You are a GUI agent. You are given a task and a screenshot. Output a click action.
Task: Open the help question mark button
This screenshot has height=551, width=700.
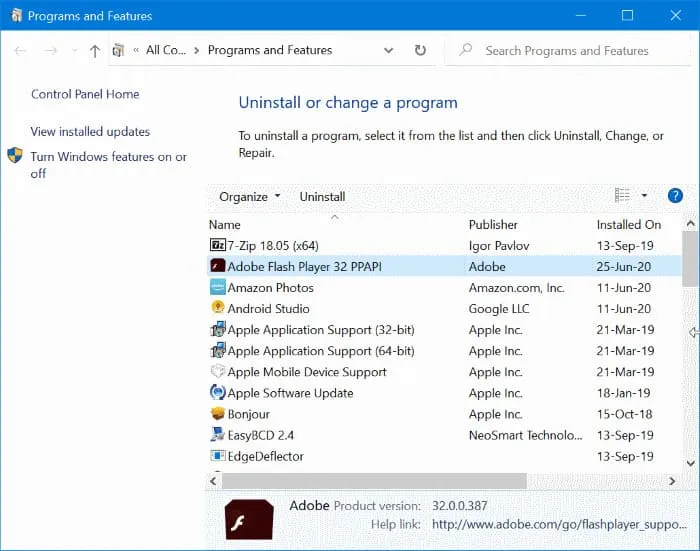(x=675, y=196)
